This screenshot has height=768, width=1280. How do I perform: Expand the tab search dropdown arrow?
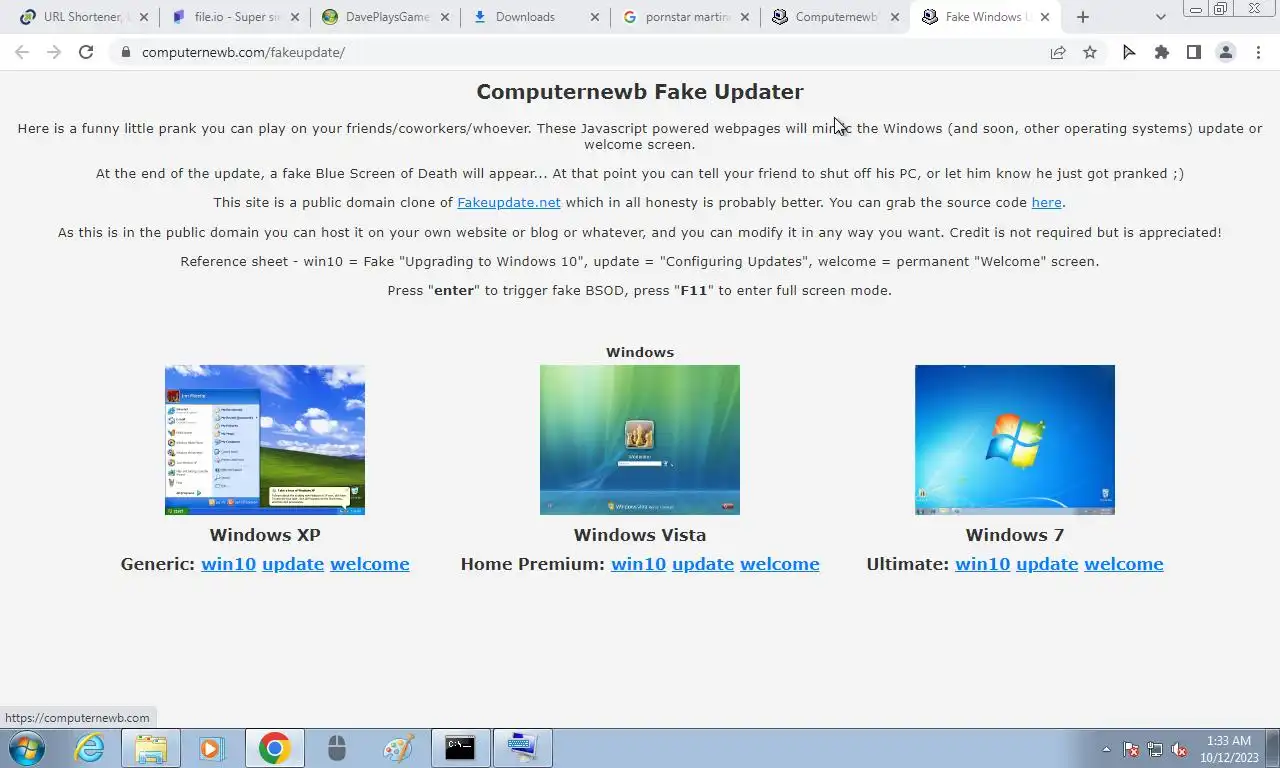click(1160, 17)
